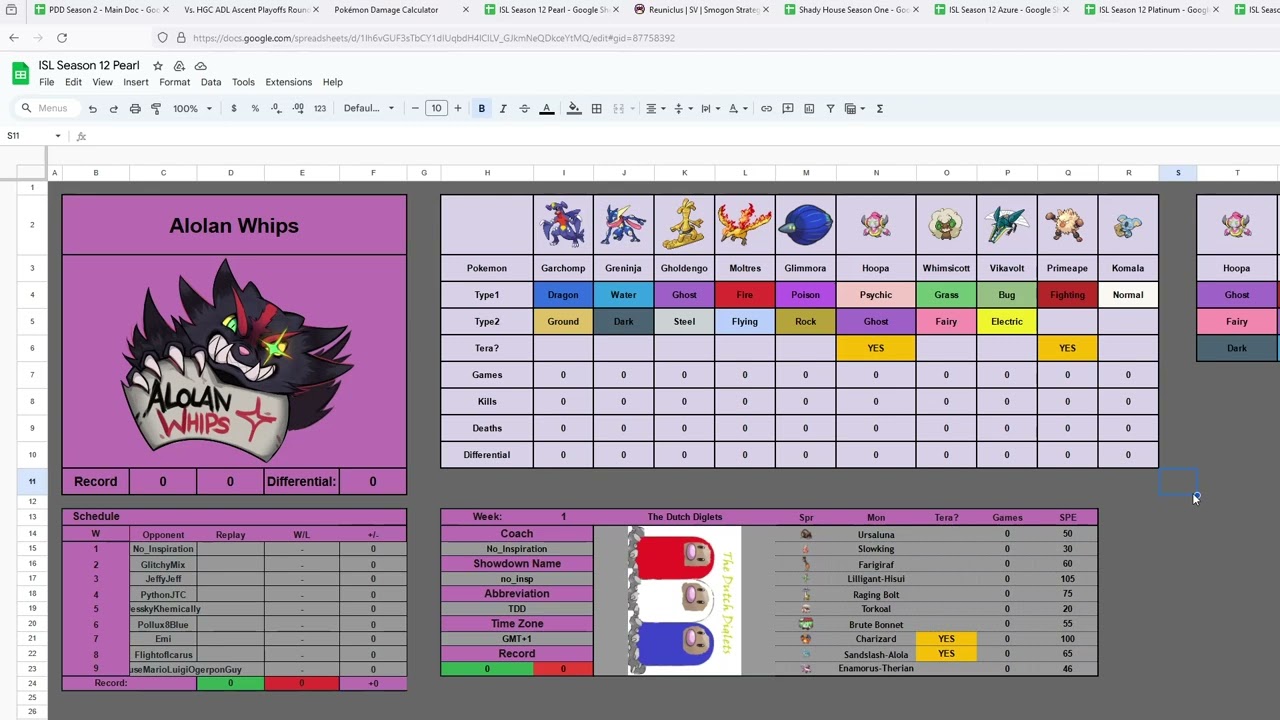
Task: Open the number format 123 menu
Action: [x=320, y=108]
